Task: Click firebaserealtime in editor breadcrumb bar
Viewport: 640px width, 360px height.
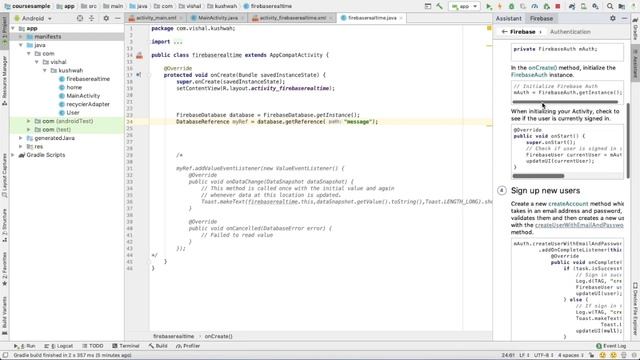Action: 174,336
